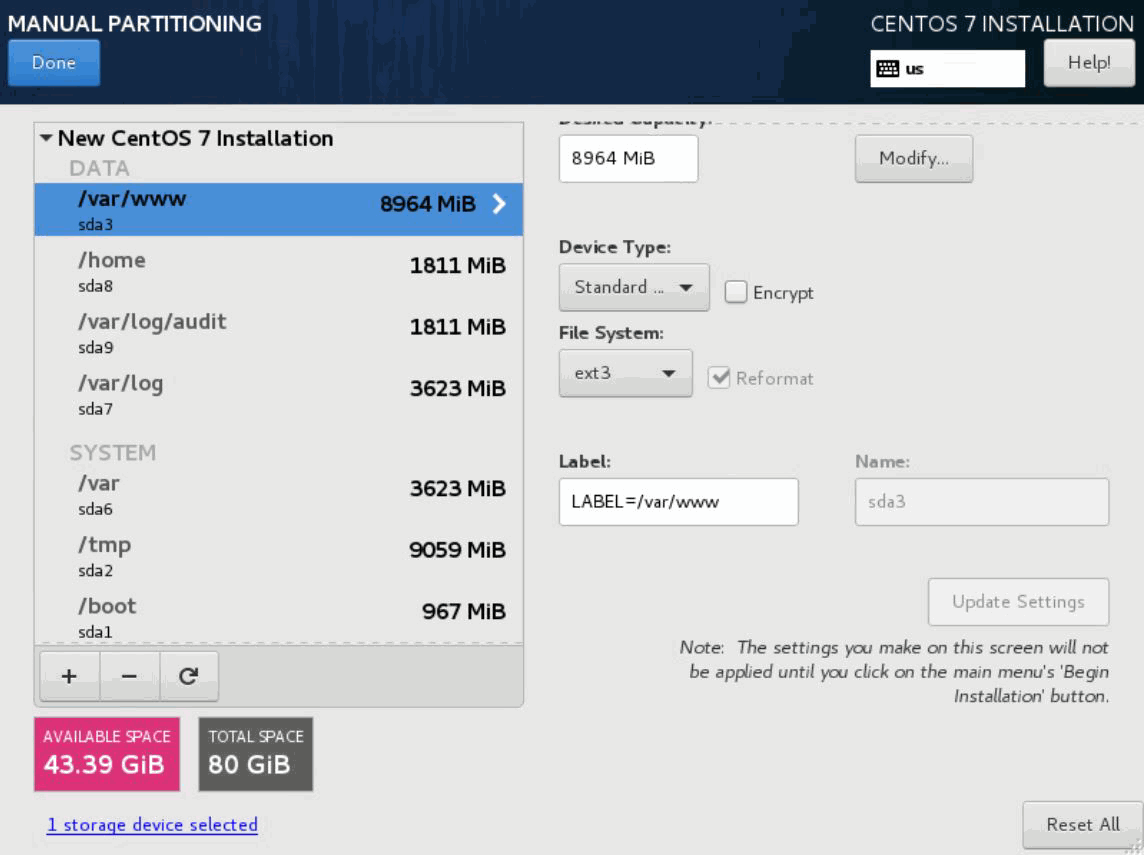Select the /boot sda1 partition
This screenshot has width=1144, height=855.
(x=279, y=617)
